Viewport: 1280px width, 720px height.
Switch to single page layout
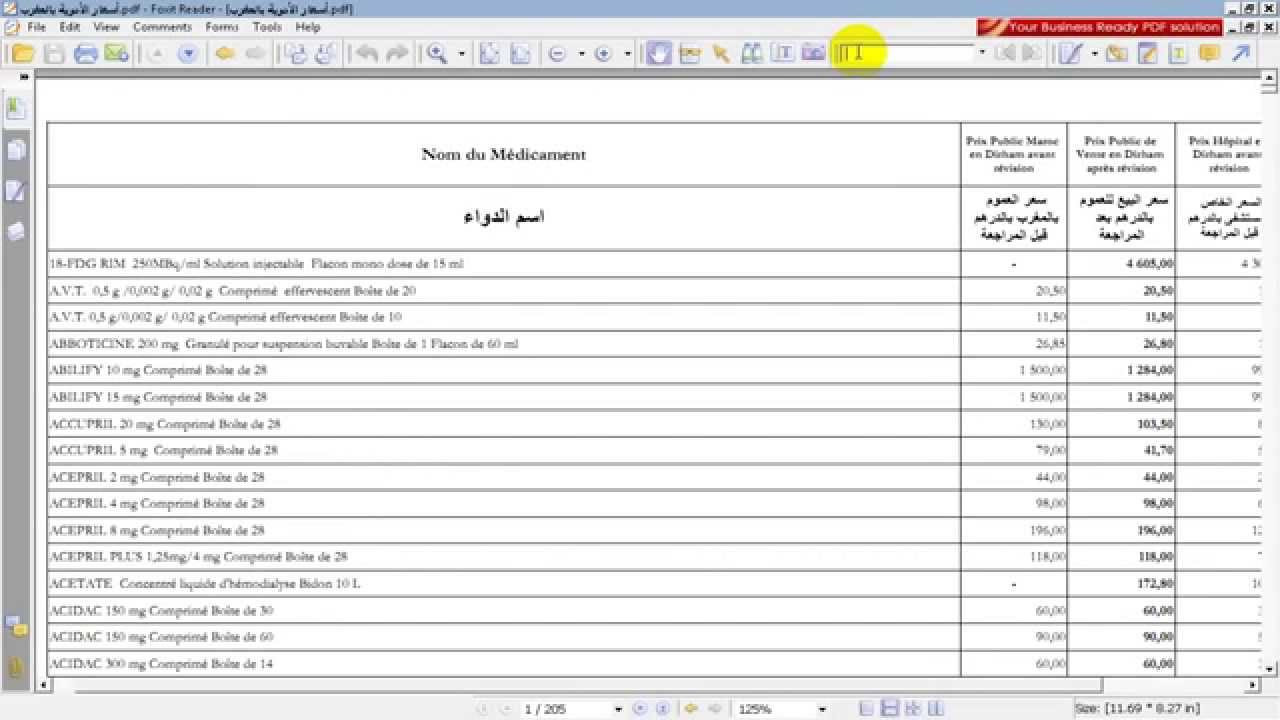(867, 709)
